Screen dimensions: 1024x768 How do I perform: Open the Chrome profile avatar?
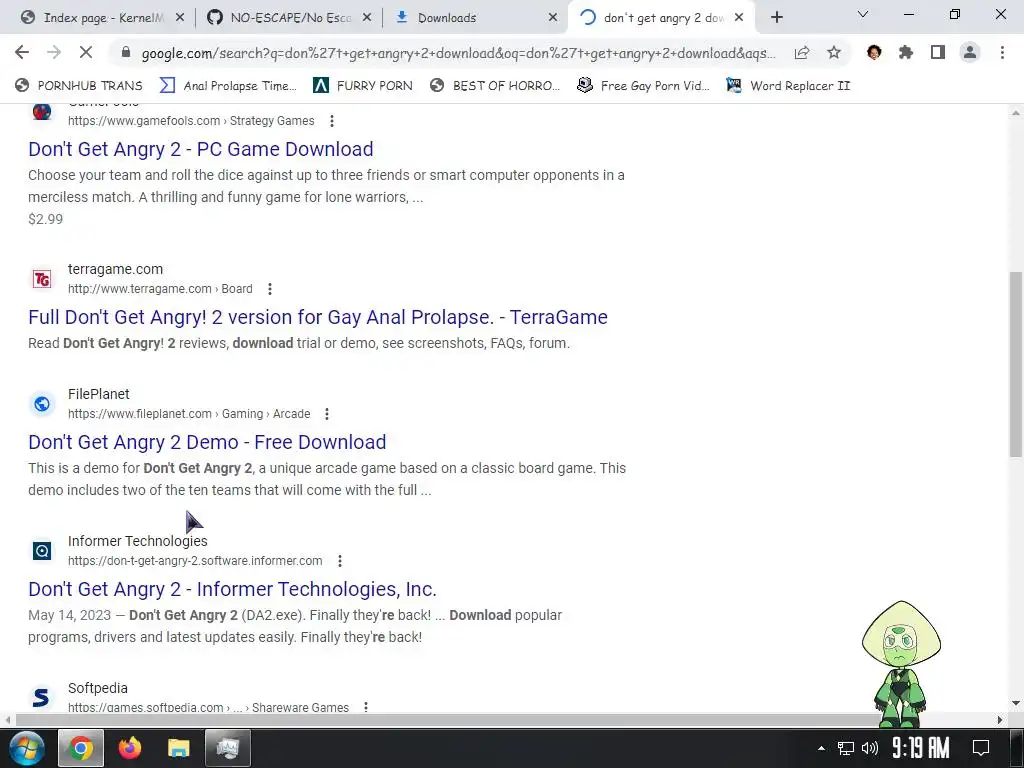(x=970, y=52)
